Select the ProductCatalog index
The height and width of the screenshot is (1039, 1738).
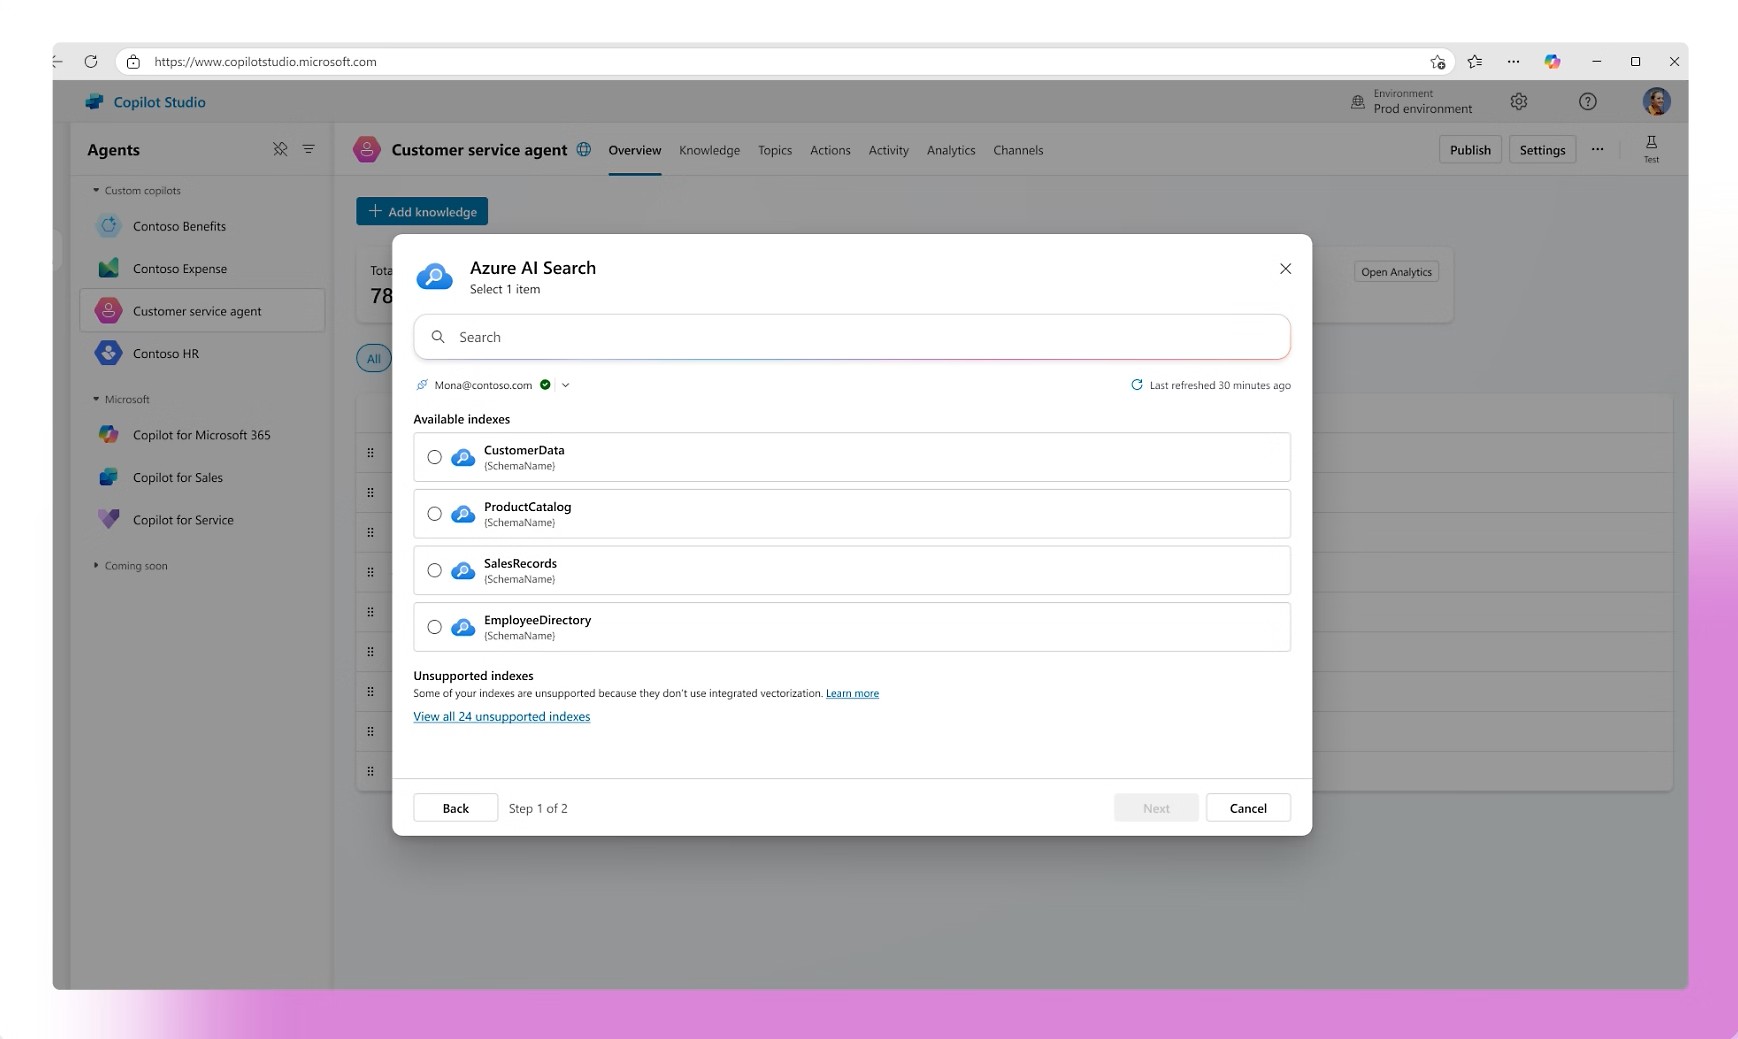435,513
